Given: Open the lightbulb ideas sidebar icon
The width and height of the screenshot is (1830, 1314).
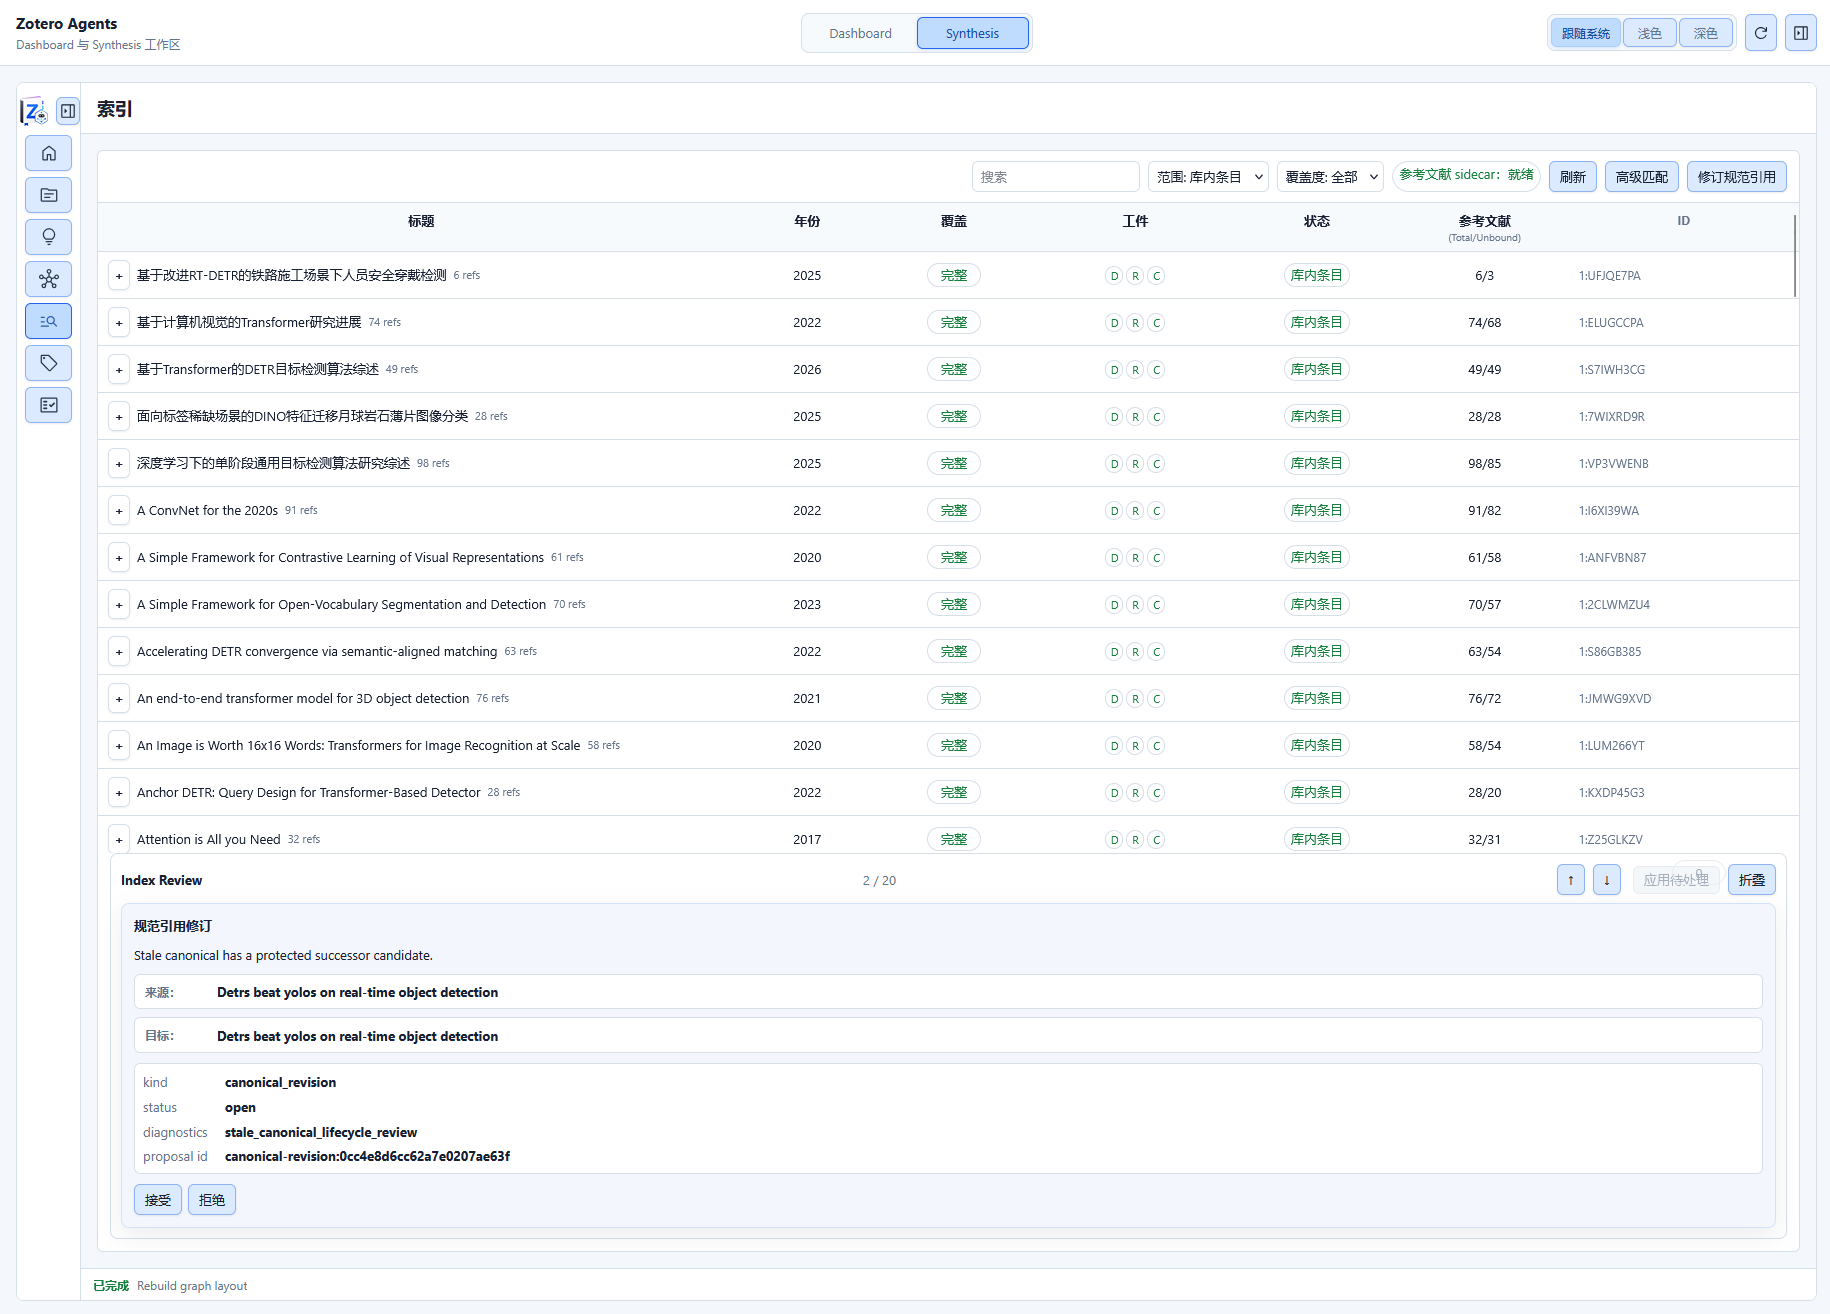Looking at the screenshot, I should coord(48,237).
